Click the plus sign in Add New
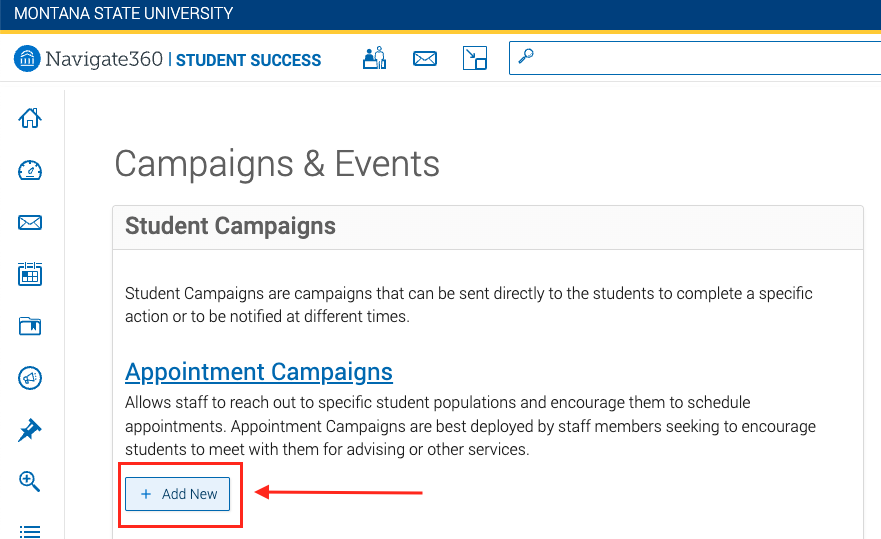881x539 pixels. [146, 494]
